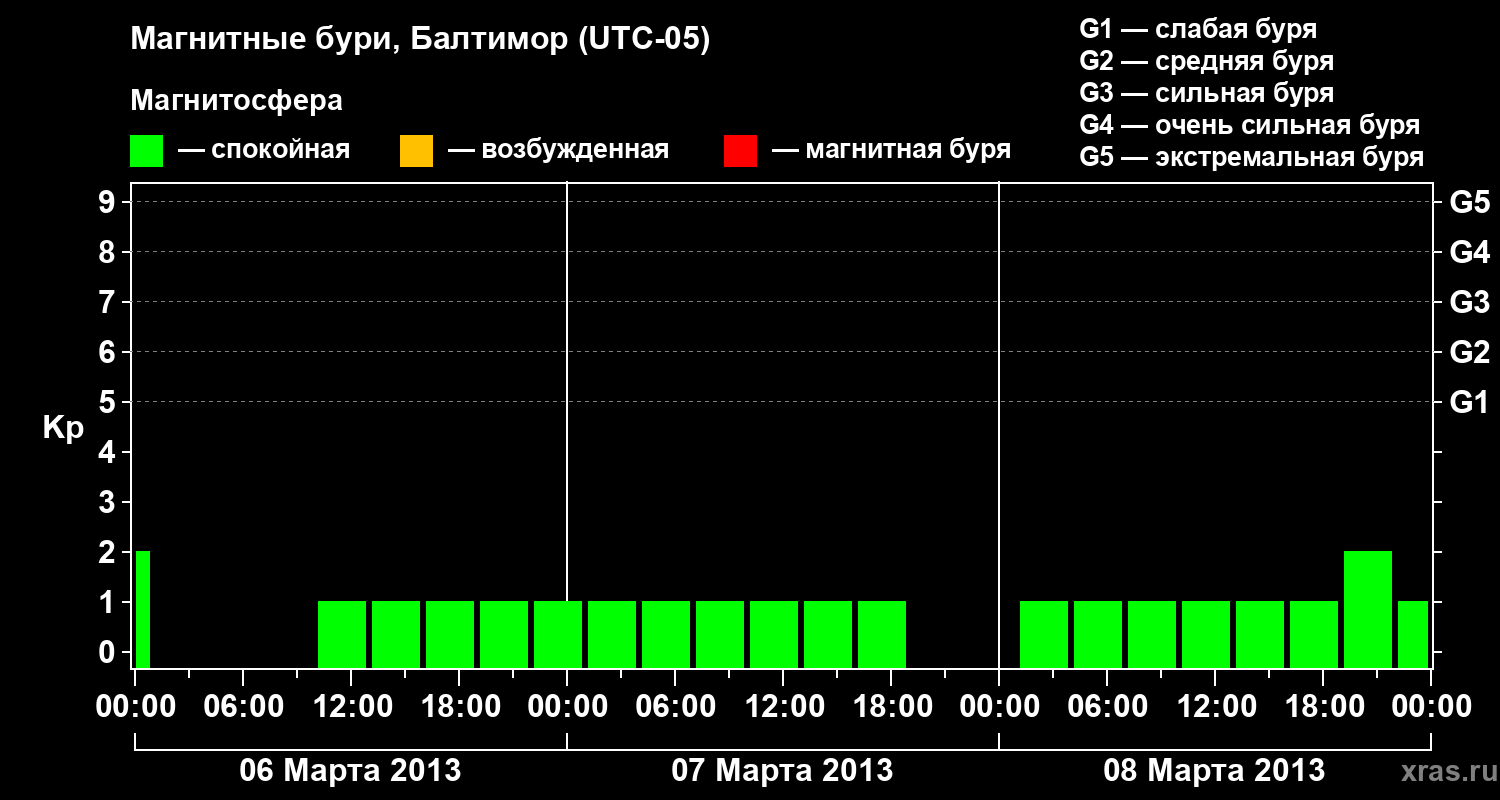Click the '— спокойная' legend label
Image resolution: width=1500 pixels, height=800 pixels.
pos(264,150)
